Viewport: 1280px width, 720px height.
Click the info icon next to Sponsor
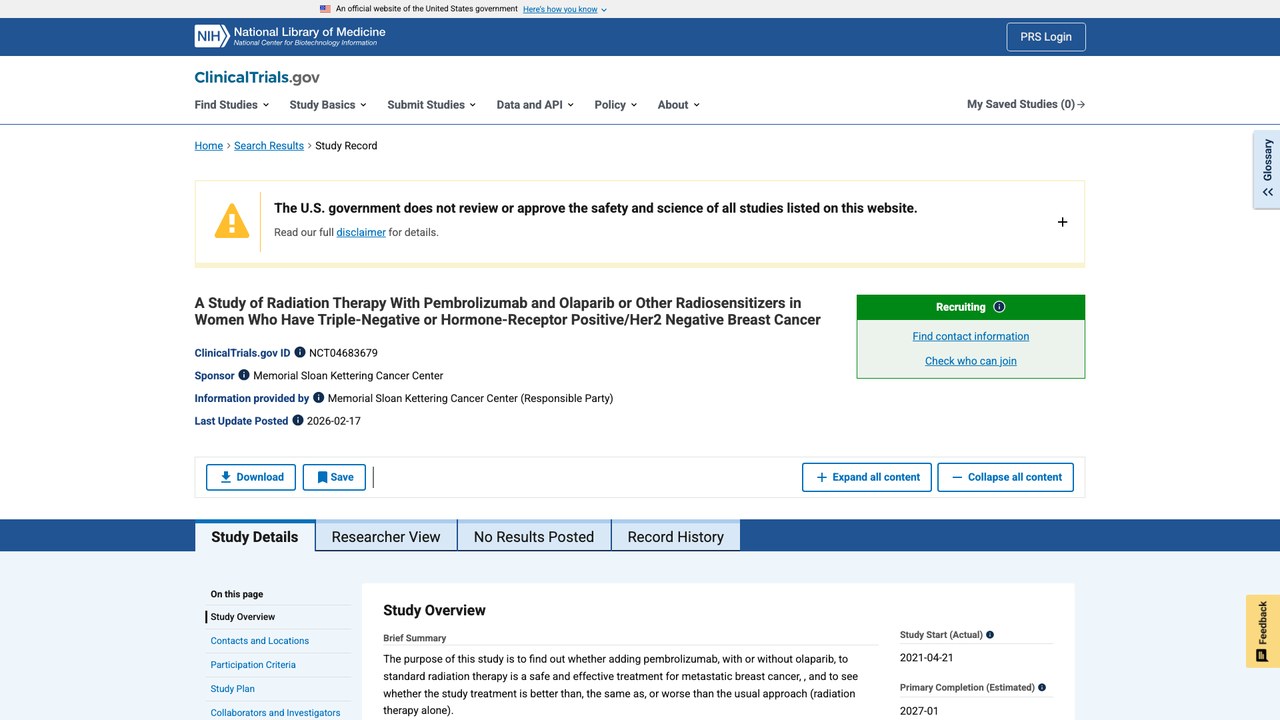[x=244, y=375]
